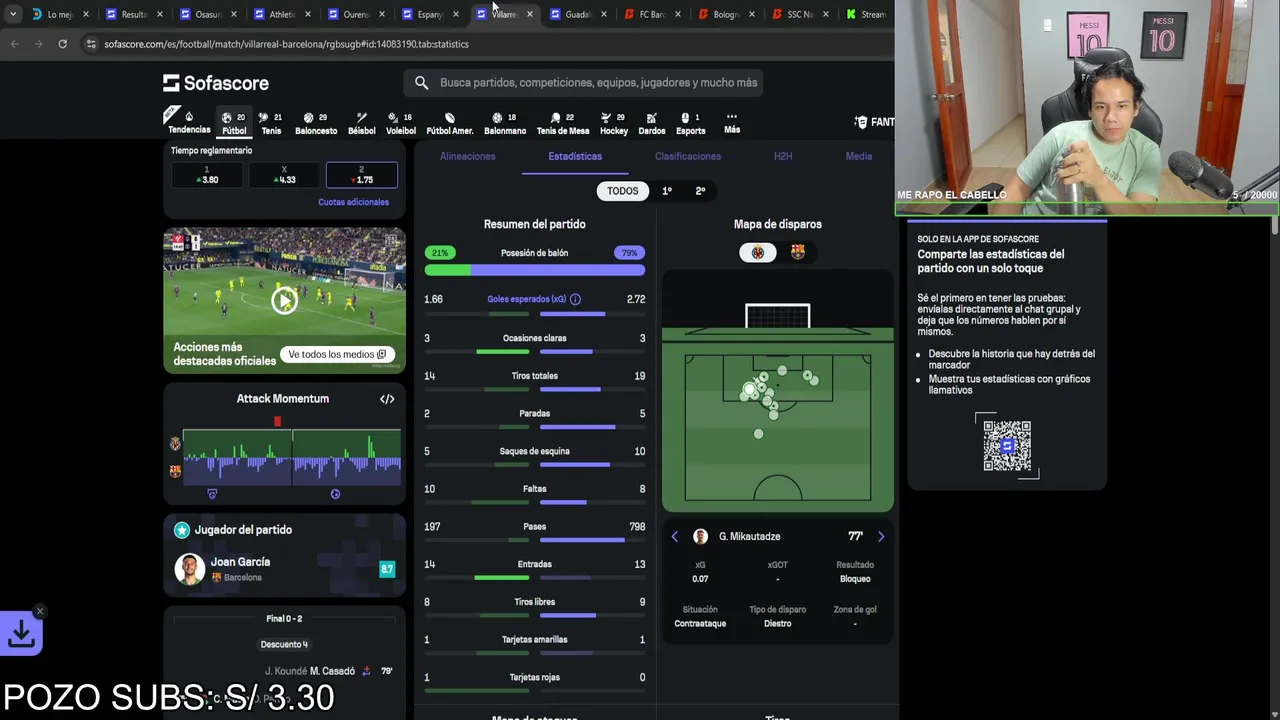Play the match highlights video
This screenshot has height=720, width=1280.
[284, 300]
